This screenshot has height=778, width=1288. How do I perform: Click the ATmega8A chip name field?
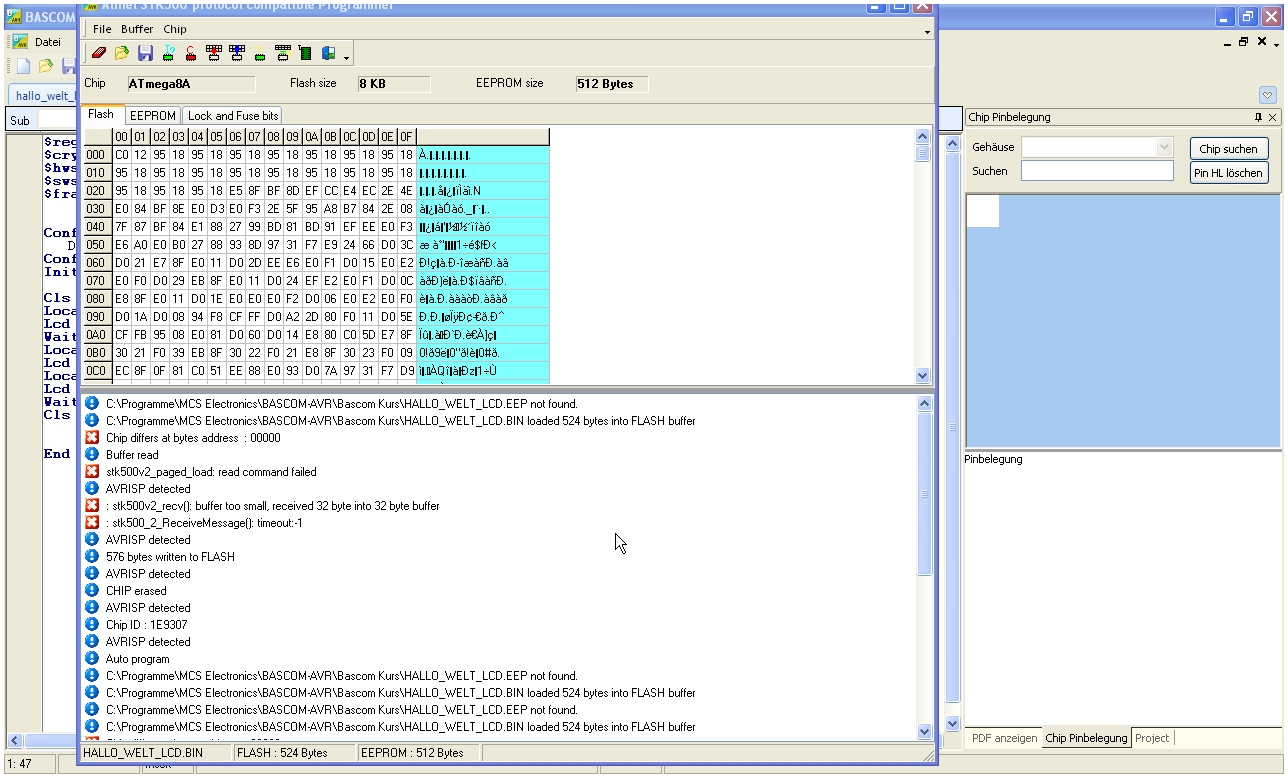coord(190,84)
